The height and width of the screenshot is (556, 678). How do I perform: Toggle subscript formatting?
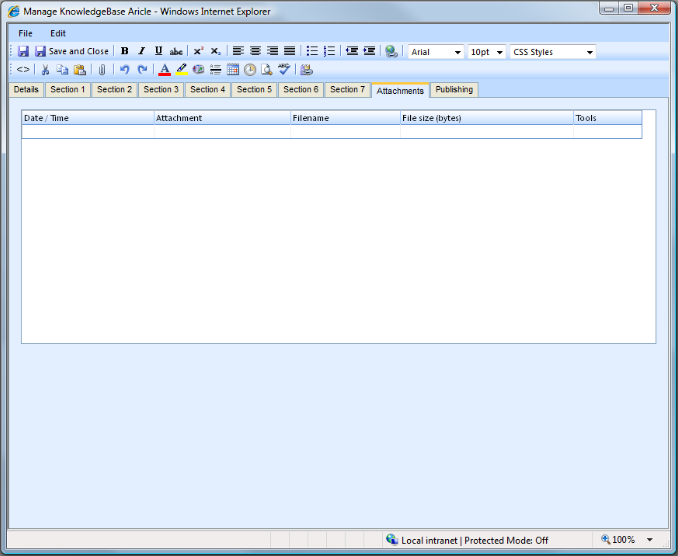[215, 51]
